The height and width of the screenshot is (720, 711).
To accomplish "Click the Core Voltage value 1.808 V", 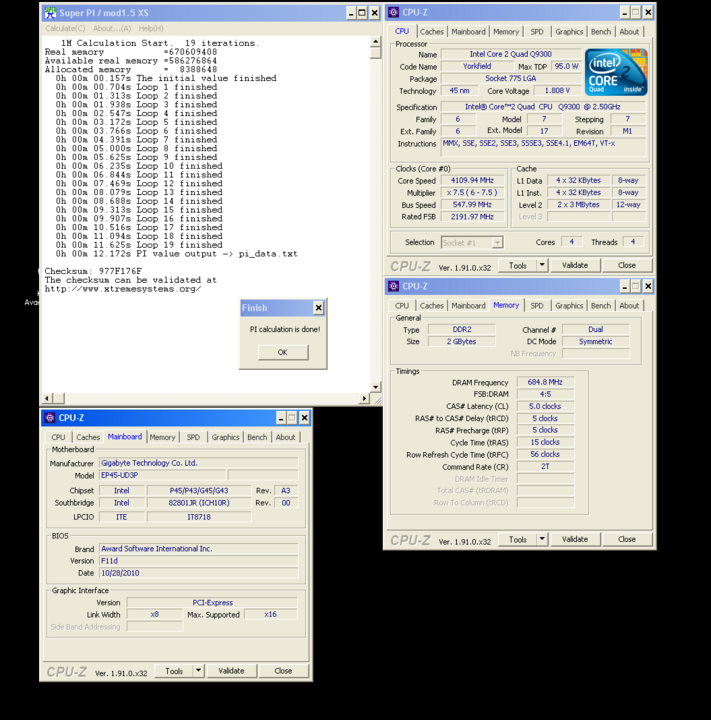I will (557, 90).
